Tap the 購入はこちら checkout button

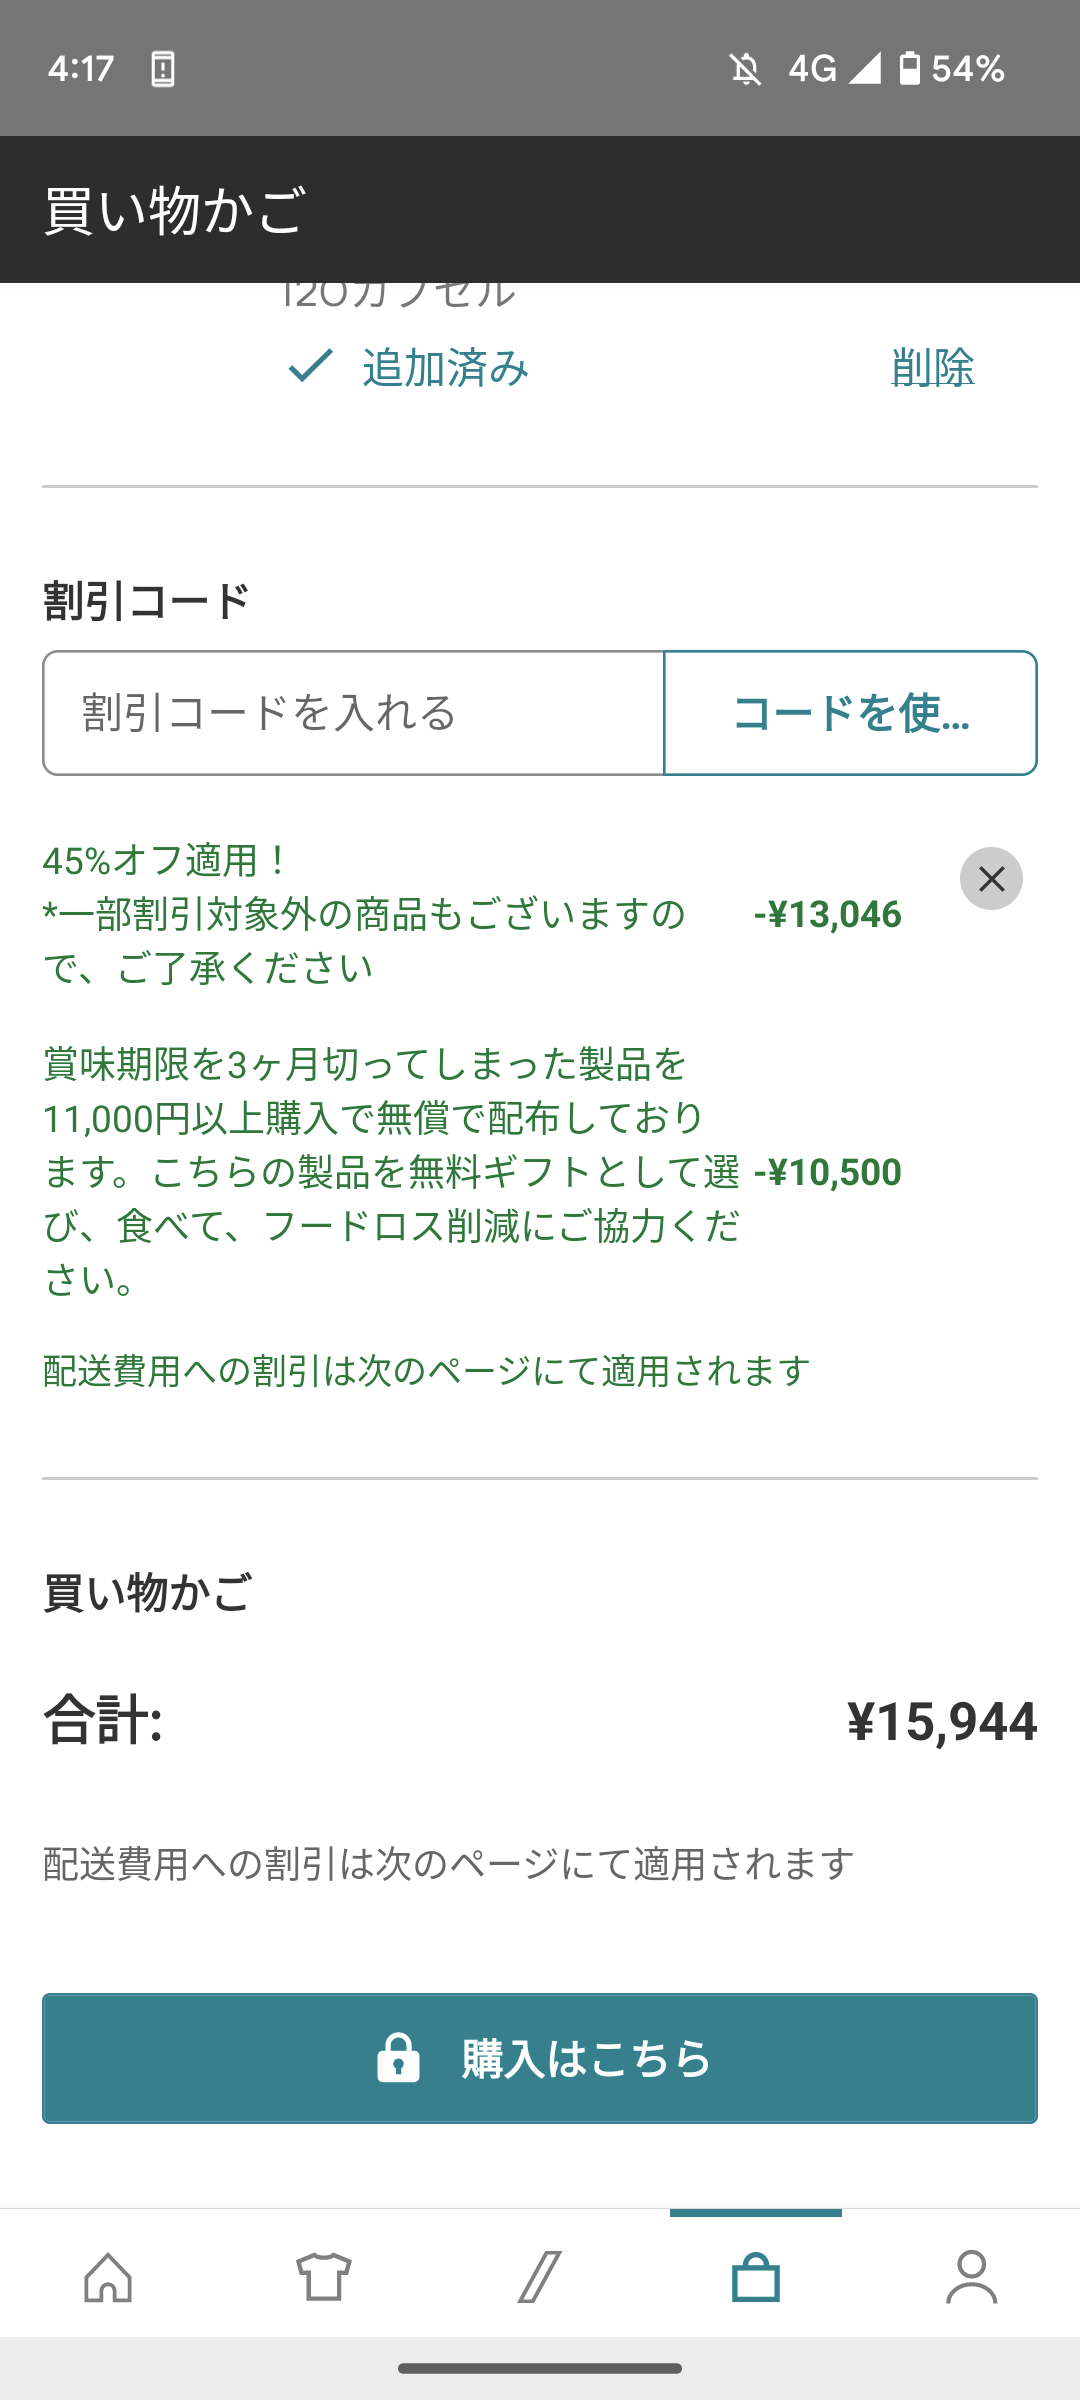click(540, 2058)
